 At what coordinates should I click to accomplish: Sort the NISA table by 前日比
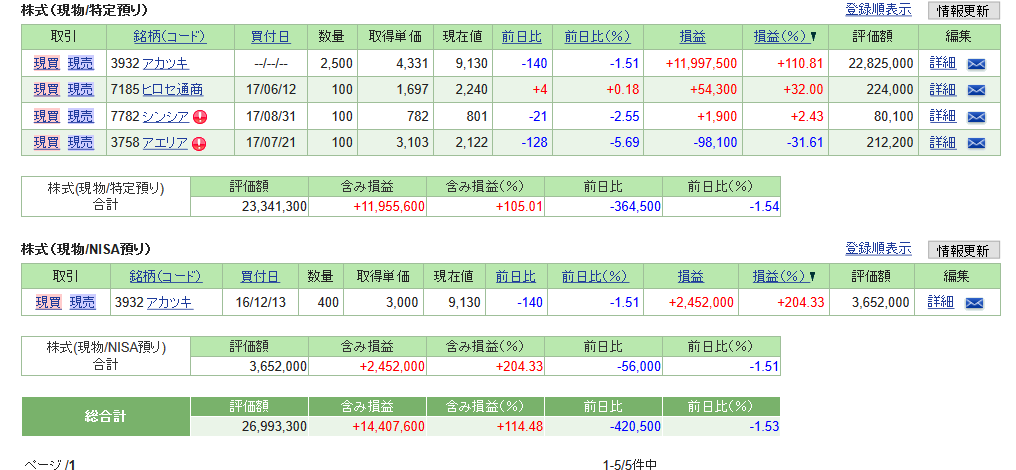516,277
